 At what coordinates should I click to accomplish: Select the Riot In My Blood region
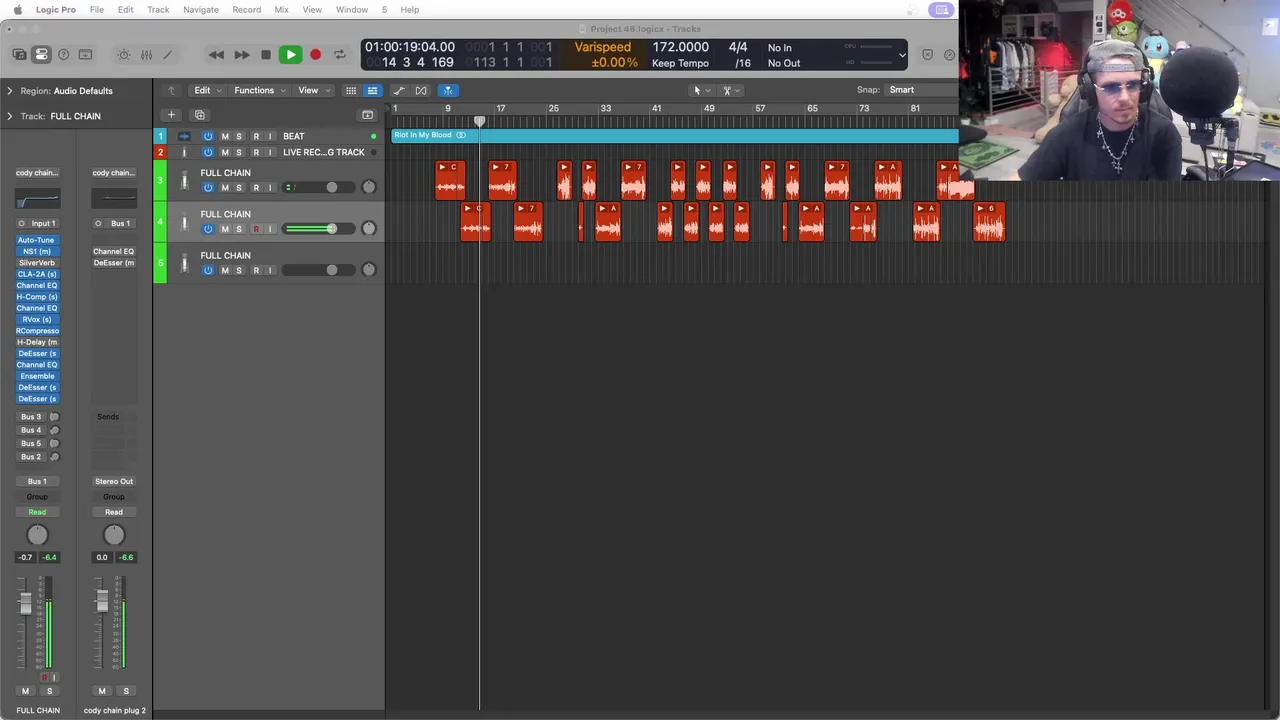(674, 135)
